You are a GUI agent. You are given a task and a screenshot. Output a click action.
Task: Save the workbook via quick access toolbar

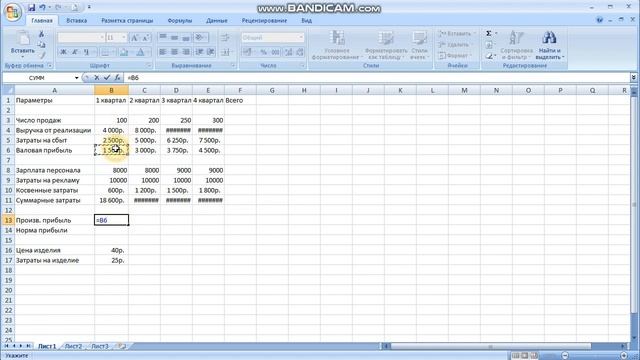[31, 7]
